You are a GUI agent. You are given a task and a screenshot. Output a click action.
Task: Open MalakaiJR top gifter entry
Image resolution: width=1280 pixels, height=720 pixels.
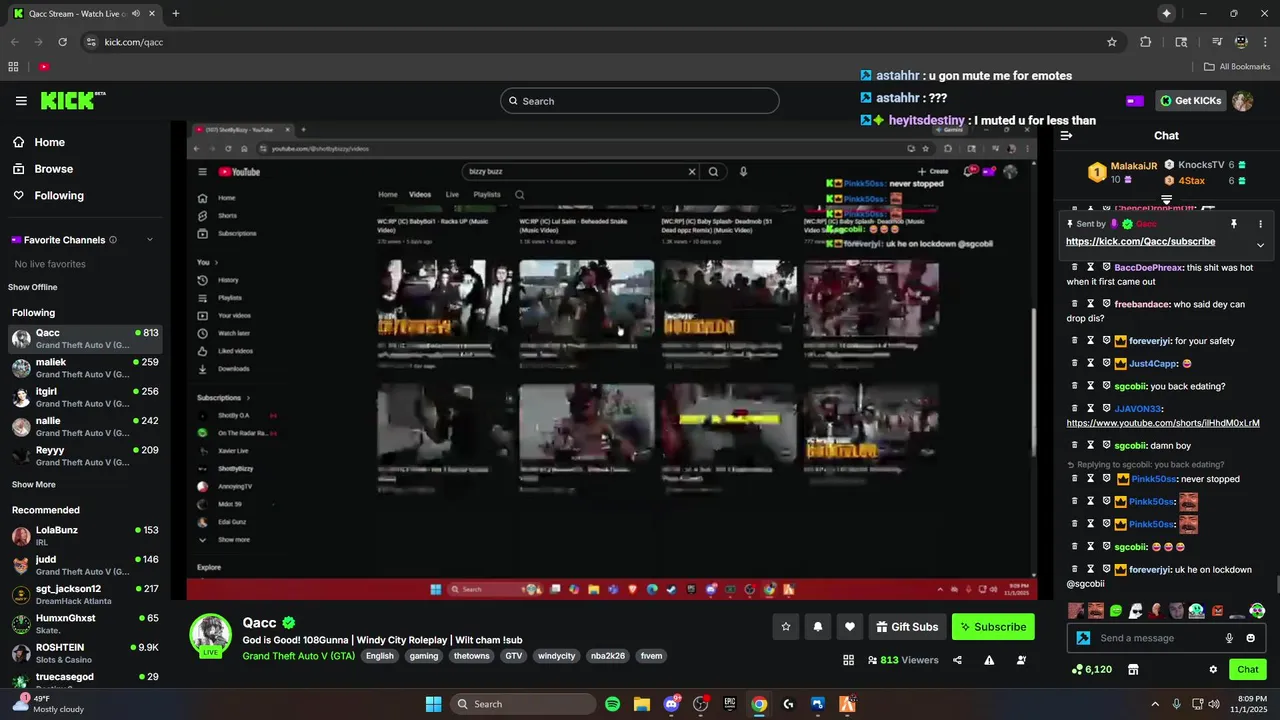click(x=1123, y=172)
